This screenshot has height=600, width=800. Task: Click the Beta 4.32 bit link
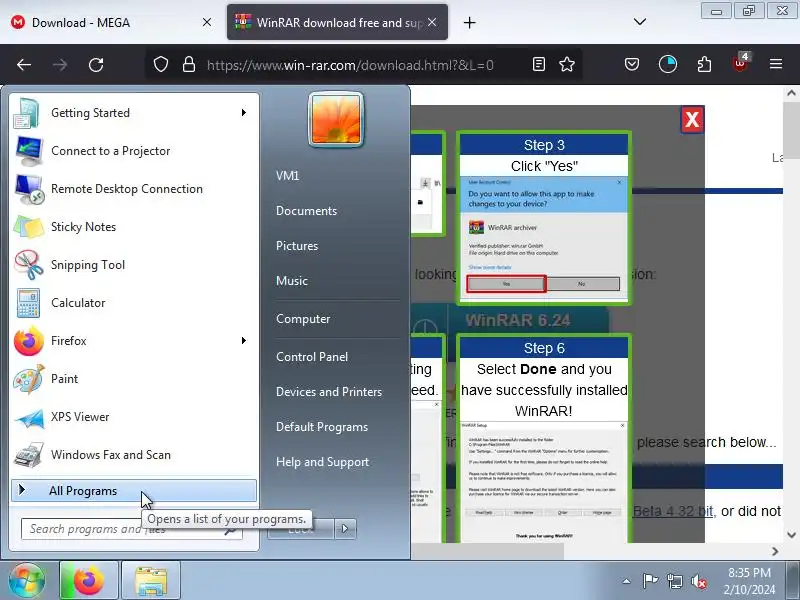coord(673,511)
